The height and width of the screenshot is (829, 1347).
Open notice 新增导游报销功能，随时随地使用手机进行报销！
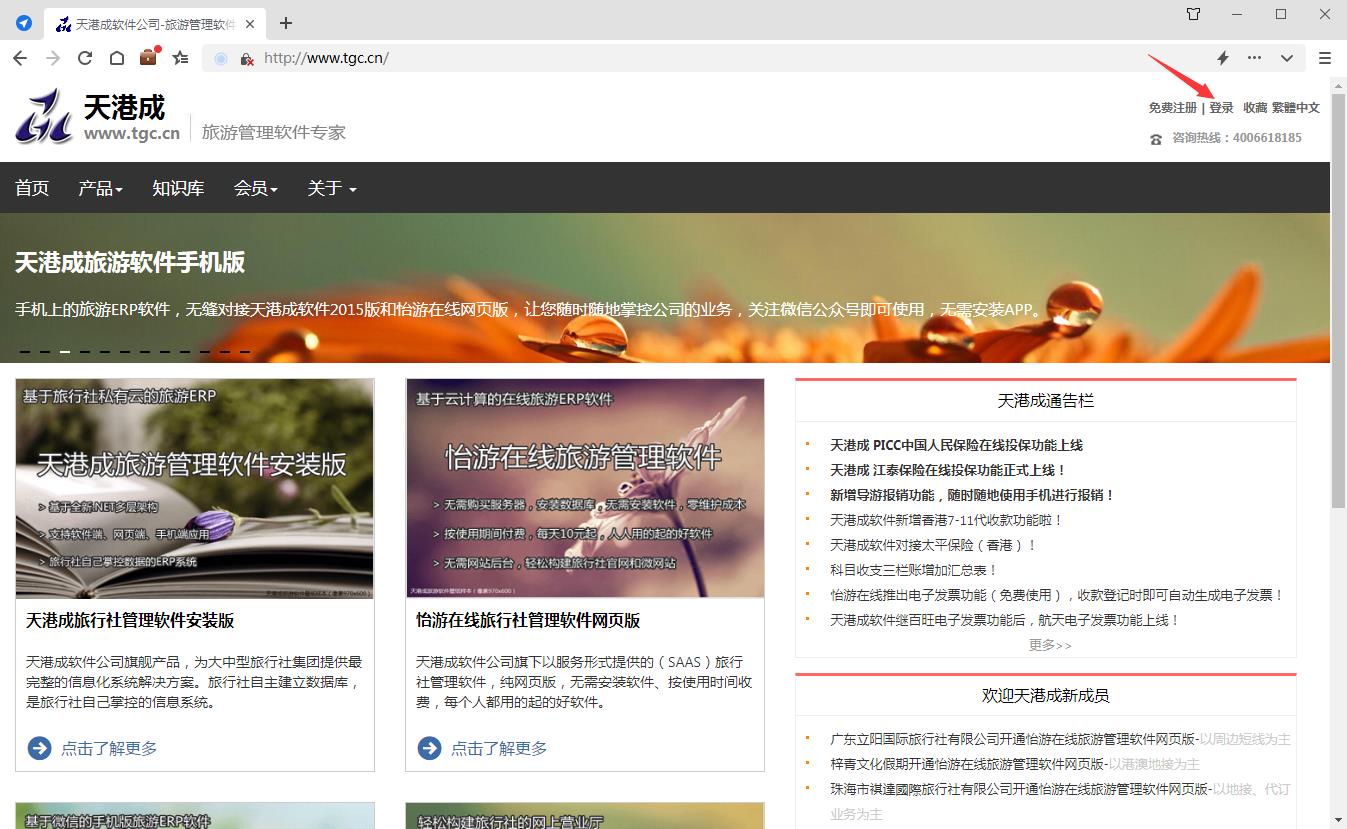[x=972, y=495]
